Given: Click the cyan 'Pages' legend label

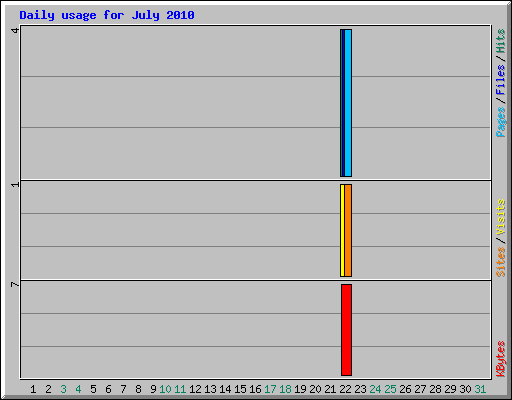Looking at the screenshot, I should coord(500,122).
